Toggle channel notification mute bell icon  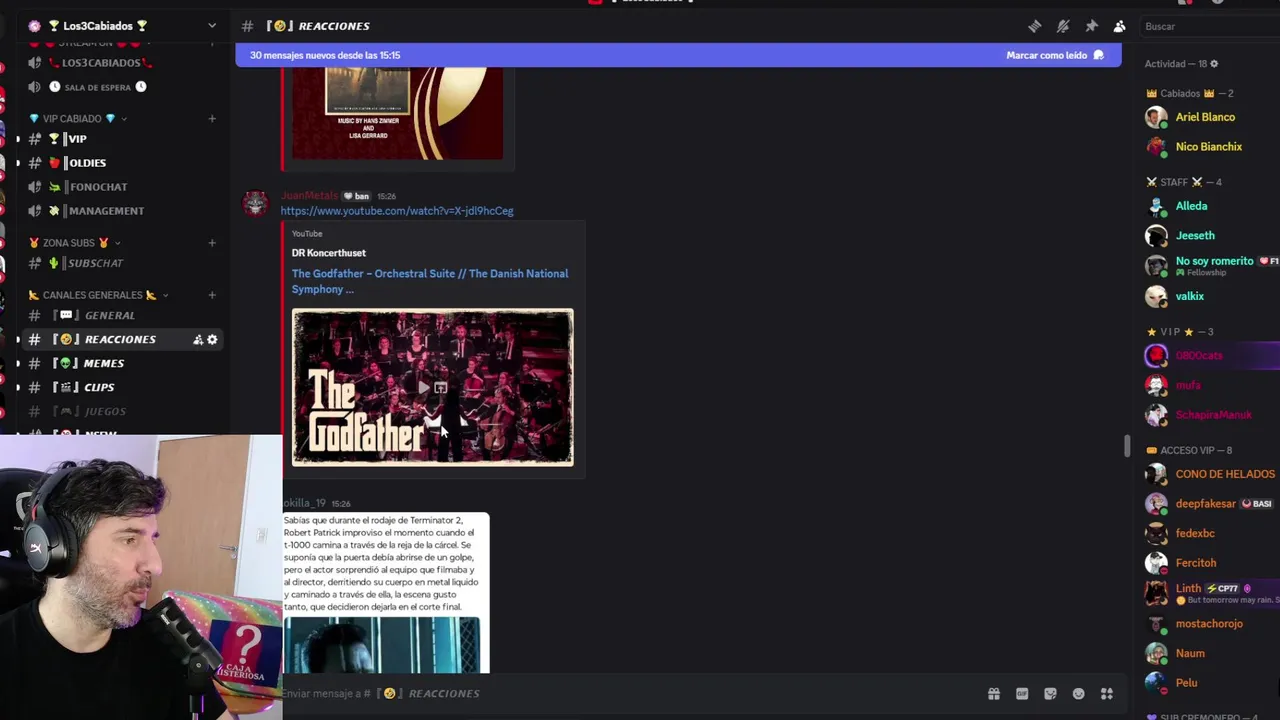point(1063,26)
